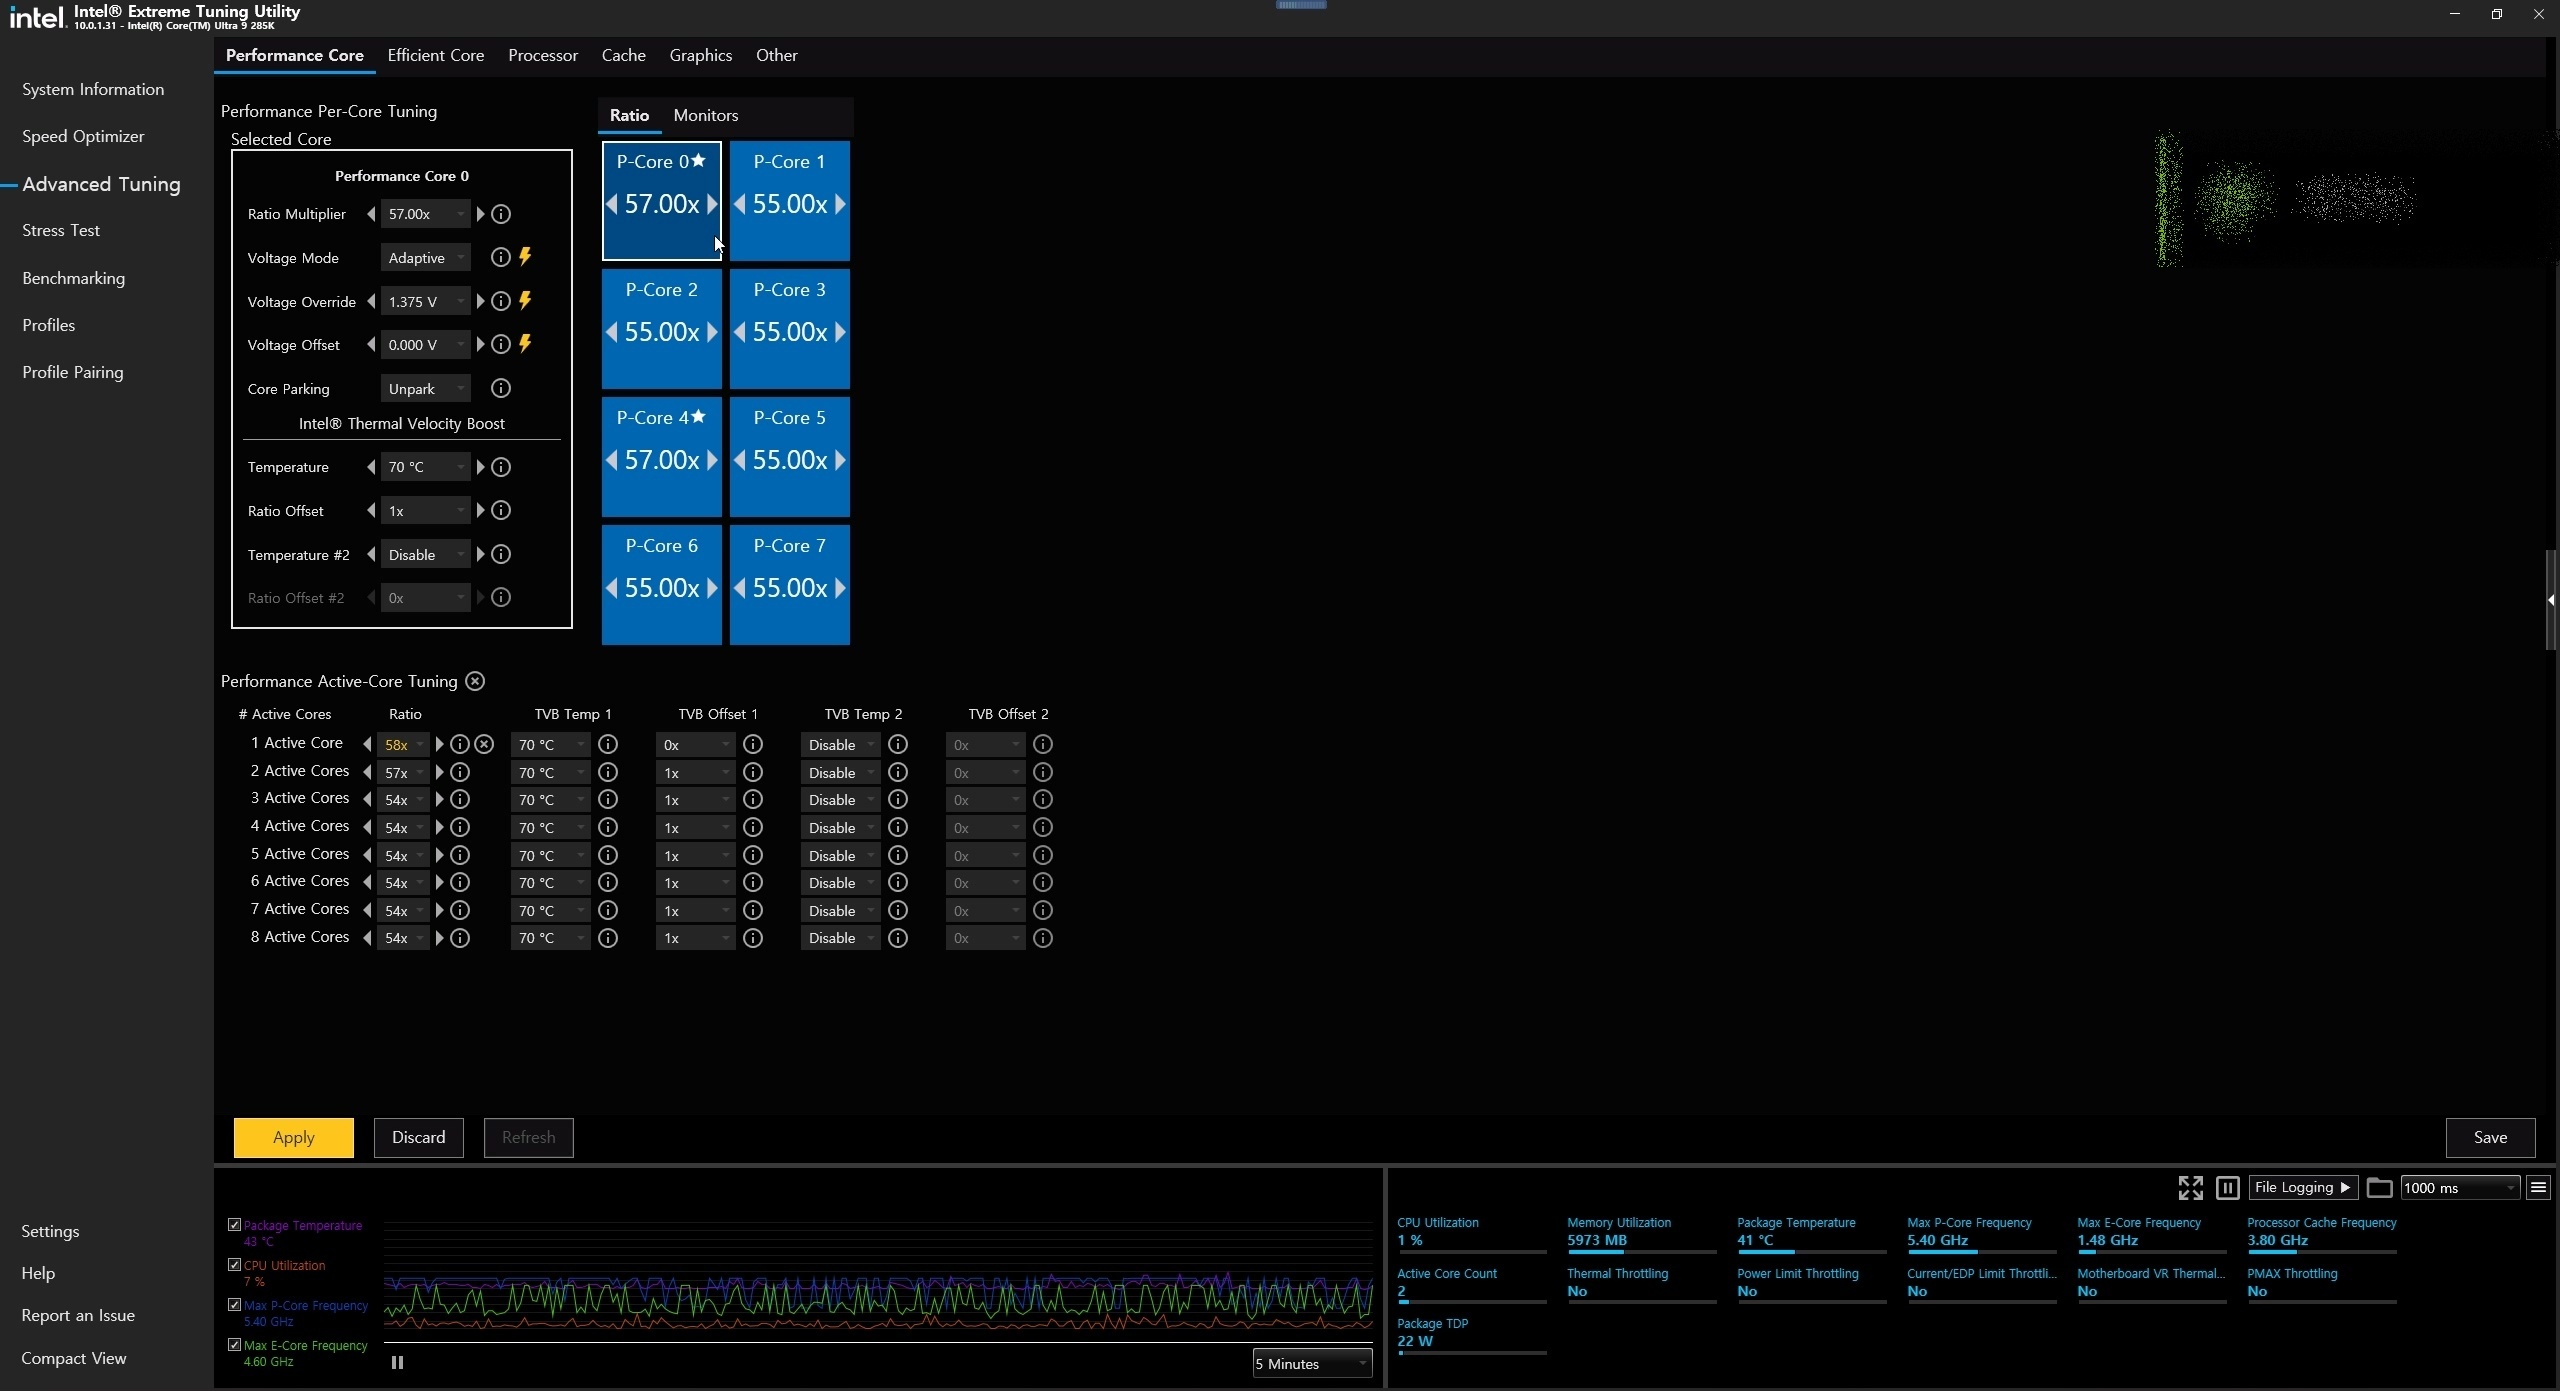Toggle Package Temperature graph checkbox
The image size is (2560, 1391).
pyautogui.click(x=234, y=1225)
